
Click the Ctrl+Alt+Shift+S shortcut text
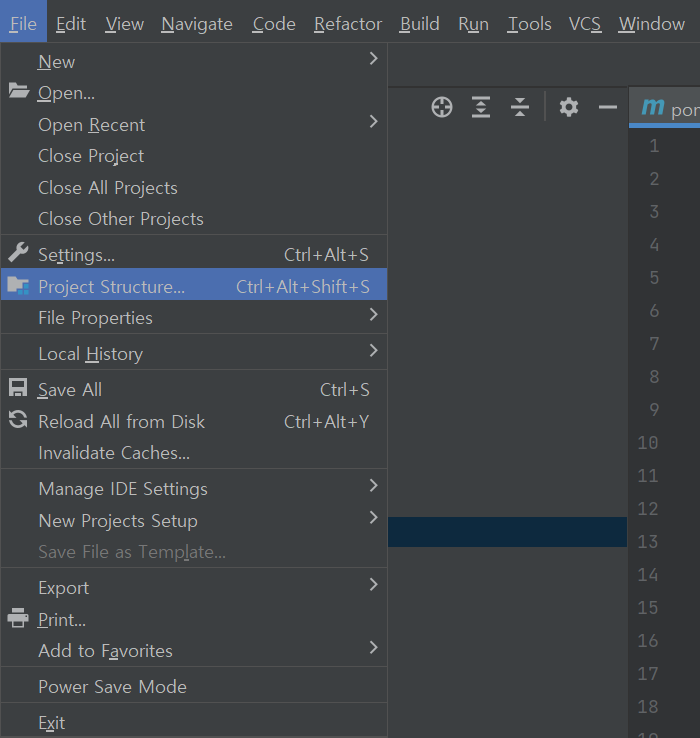point(303,286)
